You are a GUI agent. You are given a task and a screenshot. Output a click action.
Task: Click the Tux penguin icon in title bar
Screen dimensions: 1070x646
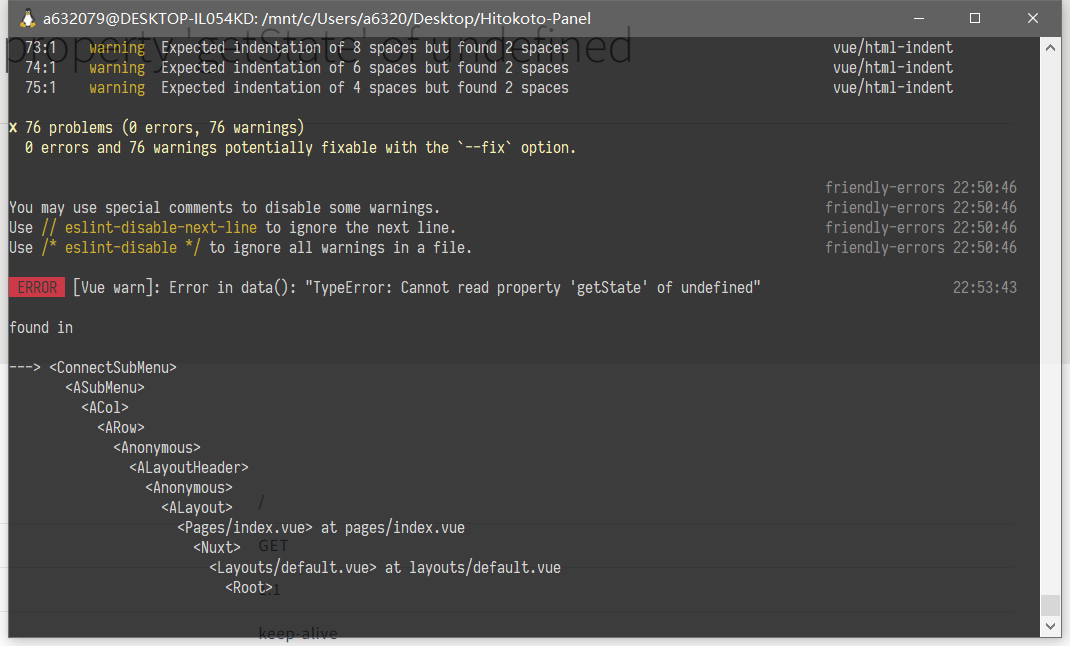[25, 17]
